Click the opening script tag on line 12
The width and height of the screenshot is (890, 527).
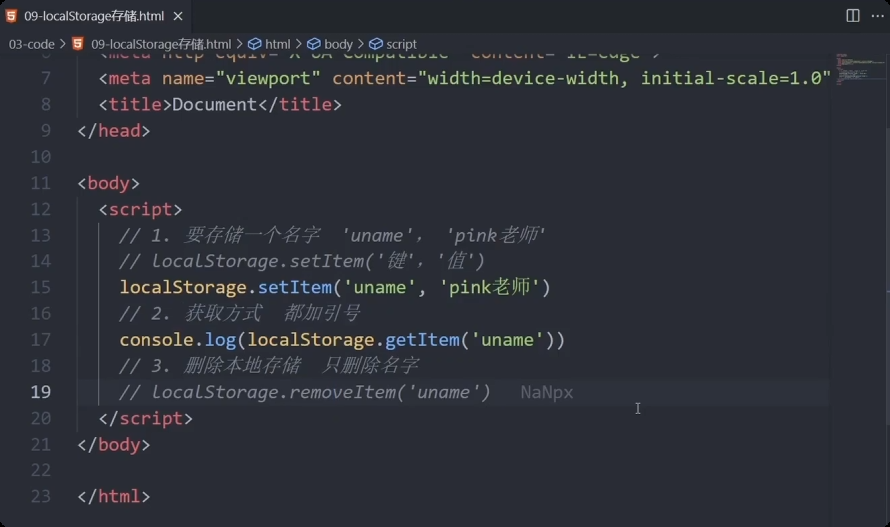click(140, 210)
